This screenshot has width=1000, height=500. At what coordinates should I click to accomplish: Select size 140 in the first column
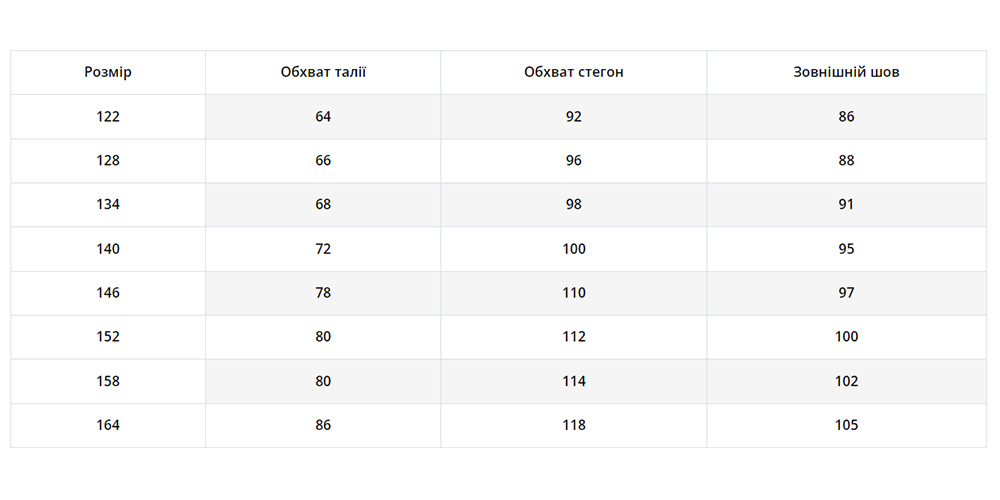[108, 248]
